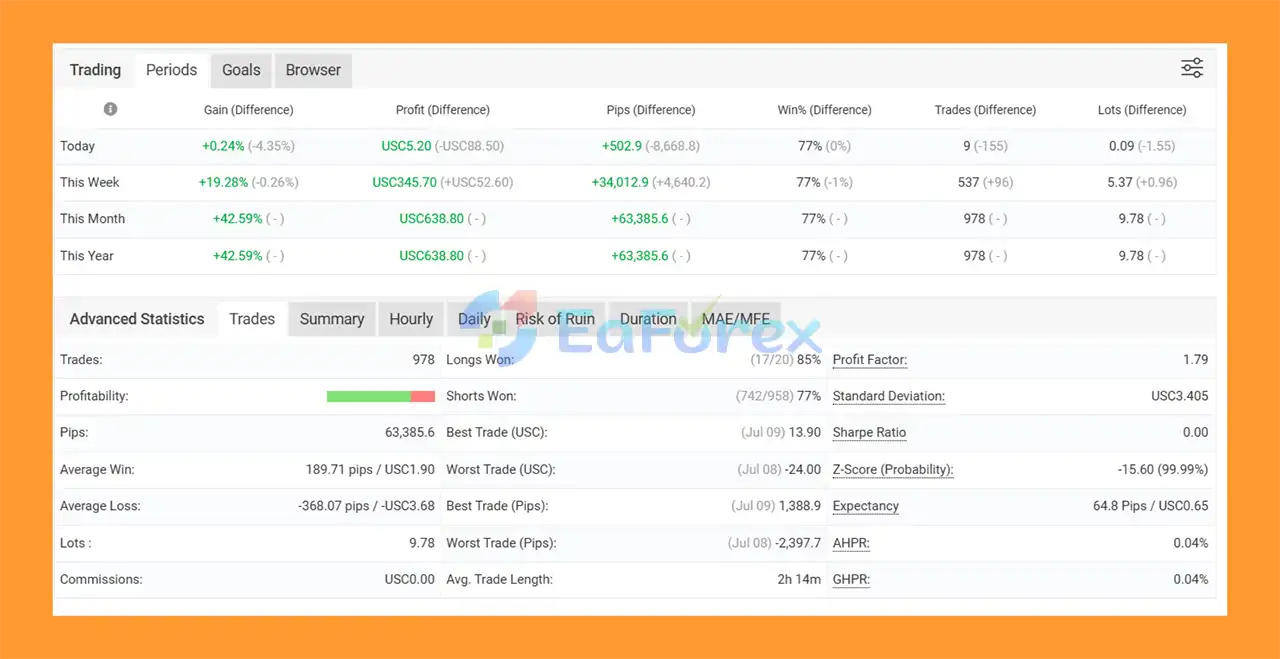Click the AHPR label
This screenshot has height=659, width=1280.
851,543
